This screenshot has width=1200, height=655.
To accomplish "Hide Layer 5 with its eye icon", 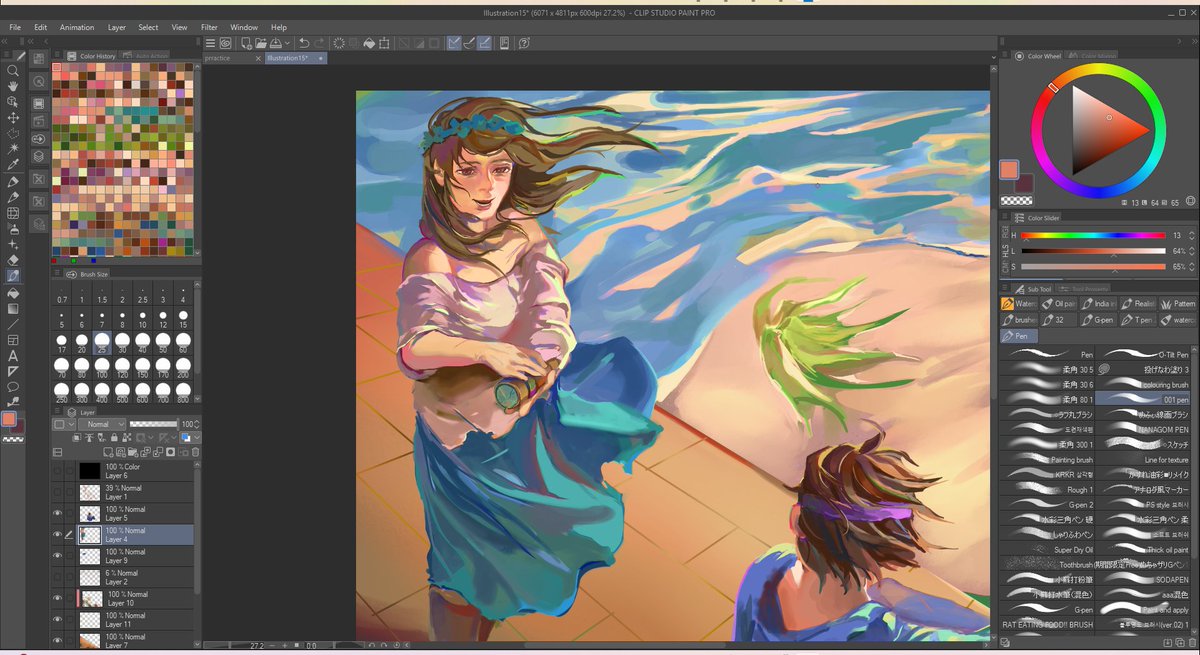I will point(57,513).
